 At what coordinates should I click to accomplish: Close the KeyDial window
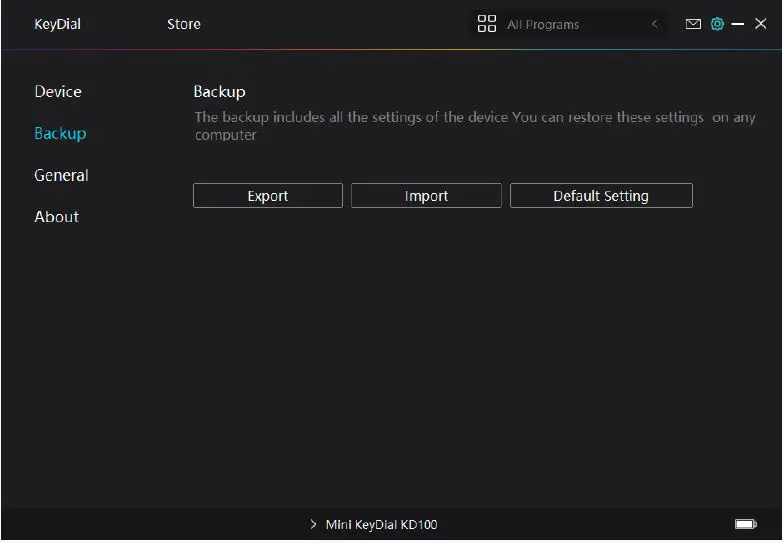coord(761,23)
